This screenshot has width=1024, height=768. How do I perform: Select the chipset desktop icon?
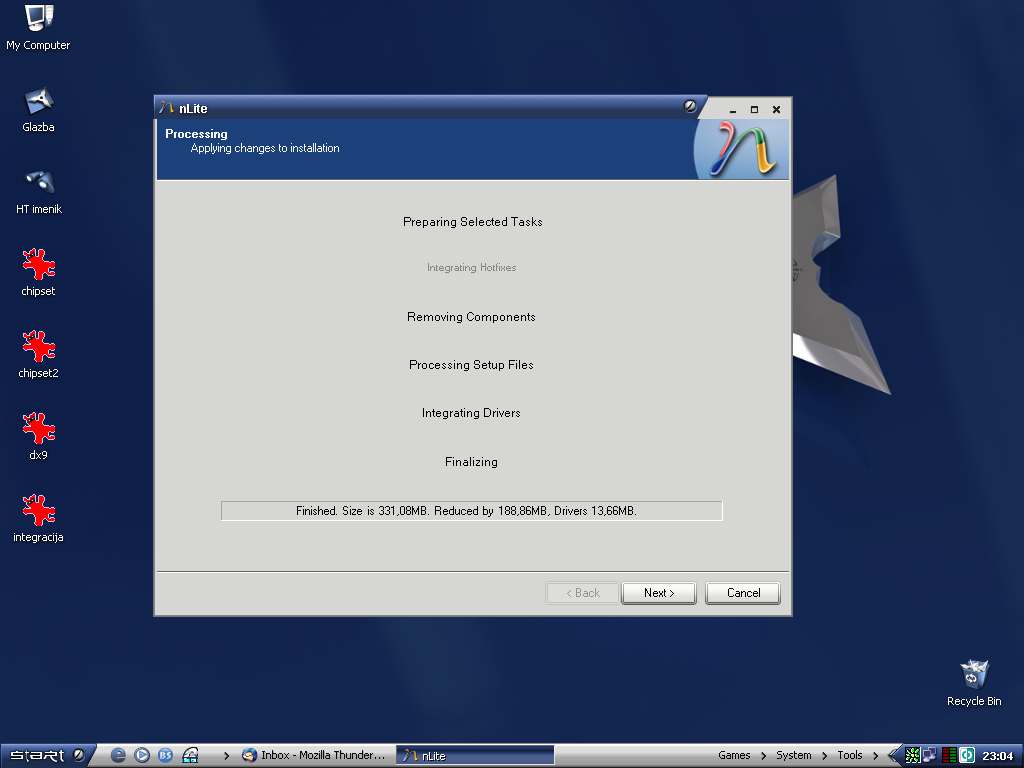coord(38,266)
